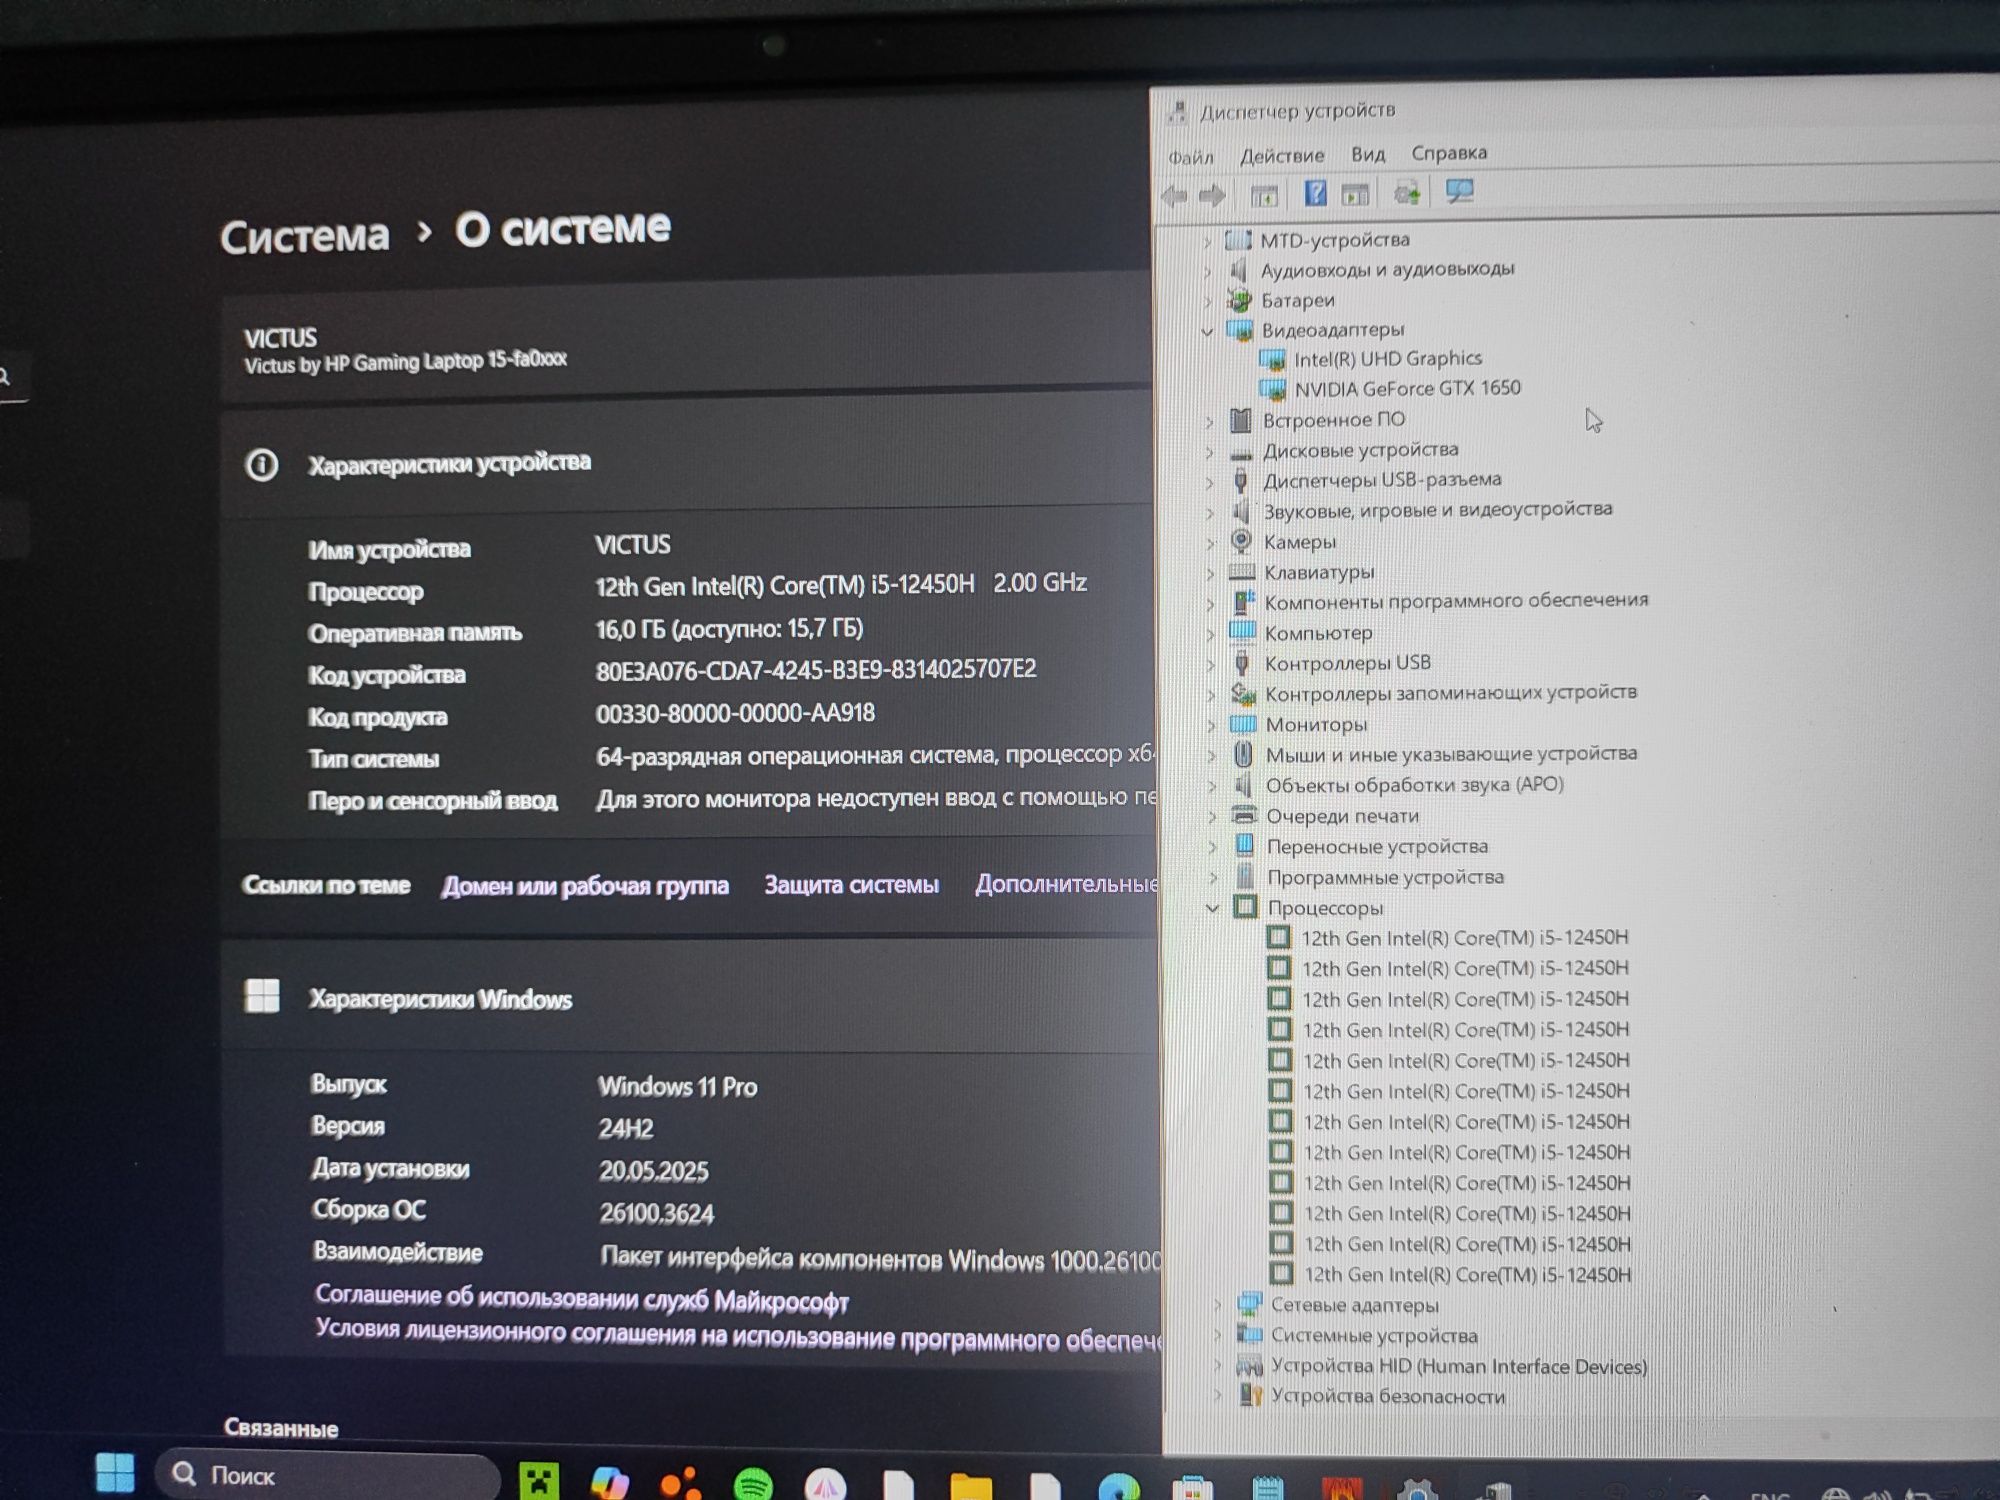Click the show/hide console tree toolbar icon

pos(1264,195)
